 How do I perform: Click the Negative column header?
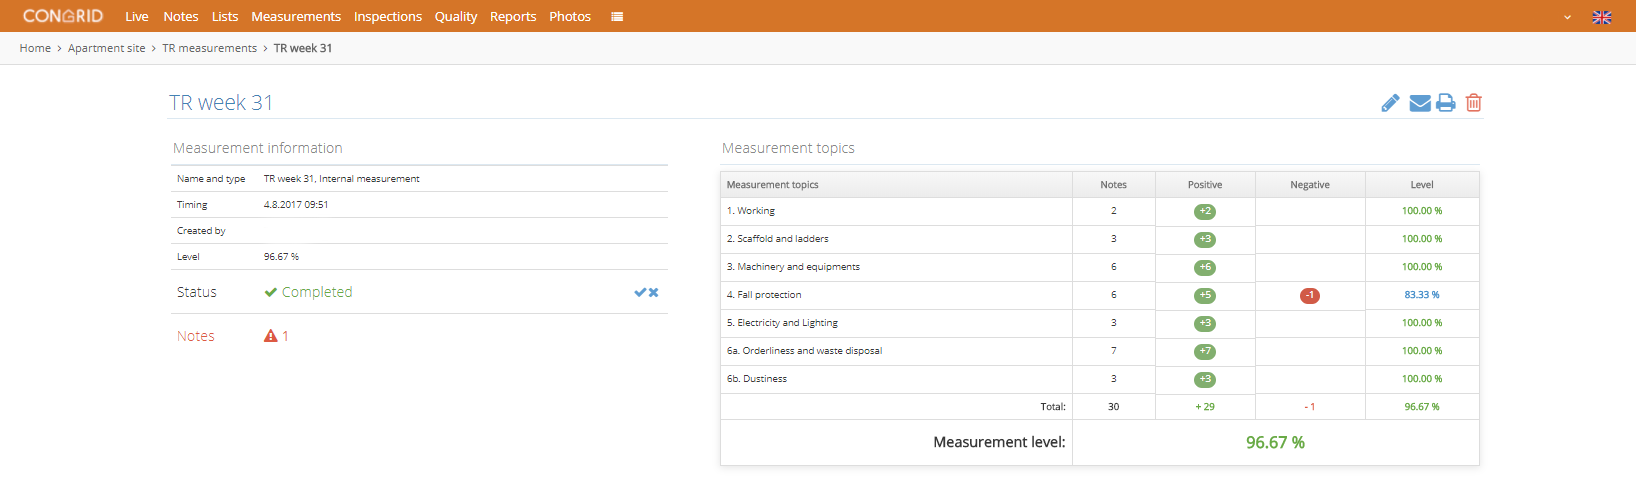click(x=1310, y=185)
